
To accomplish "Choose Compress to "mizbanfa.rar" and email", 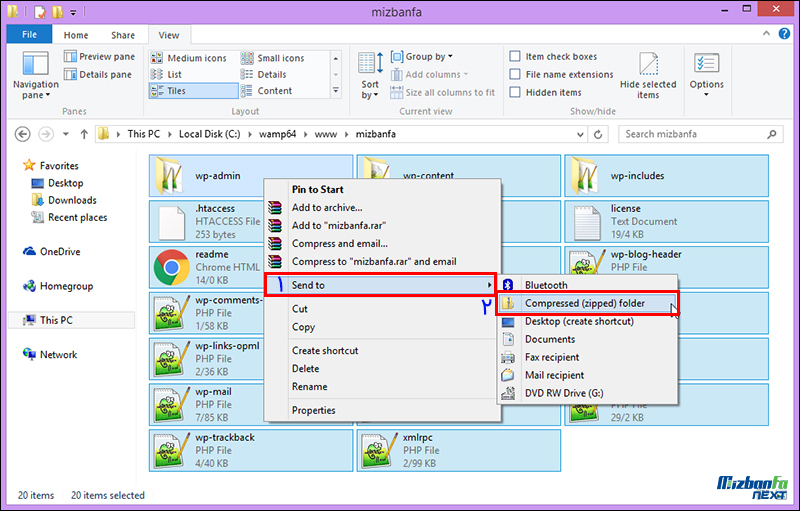I will point(374,262).
